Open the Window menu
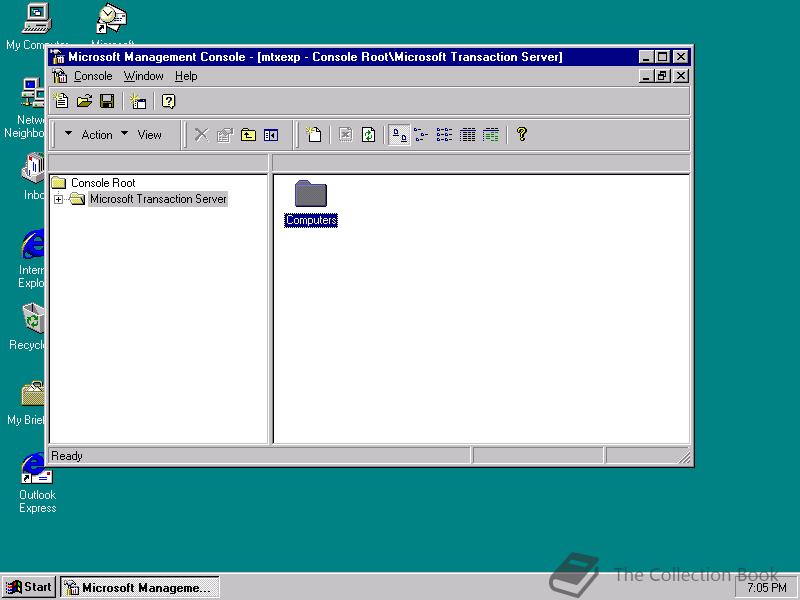 143,76
